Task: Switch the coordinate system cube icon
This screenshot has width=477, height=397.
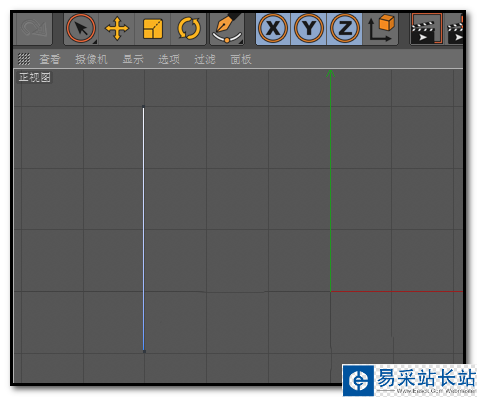Action: (381, 29)
